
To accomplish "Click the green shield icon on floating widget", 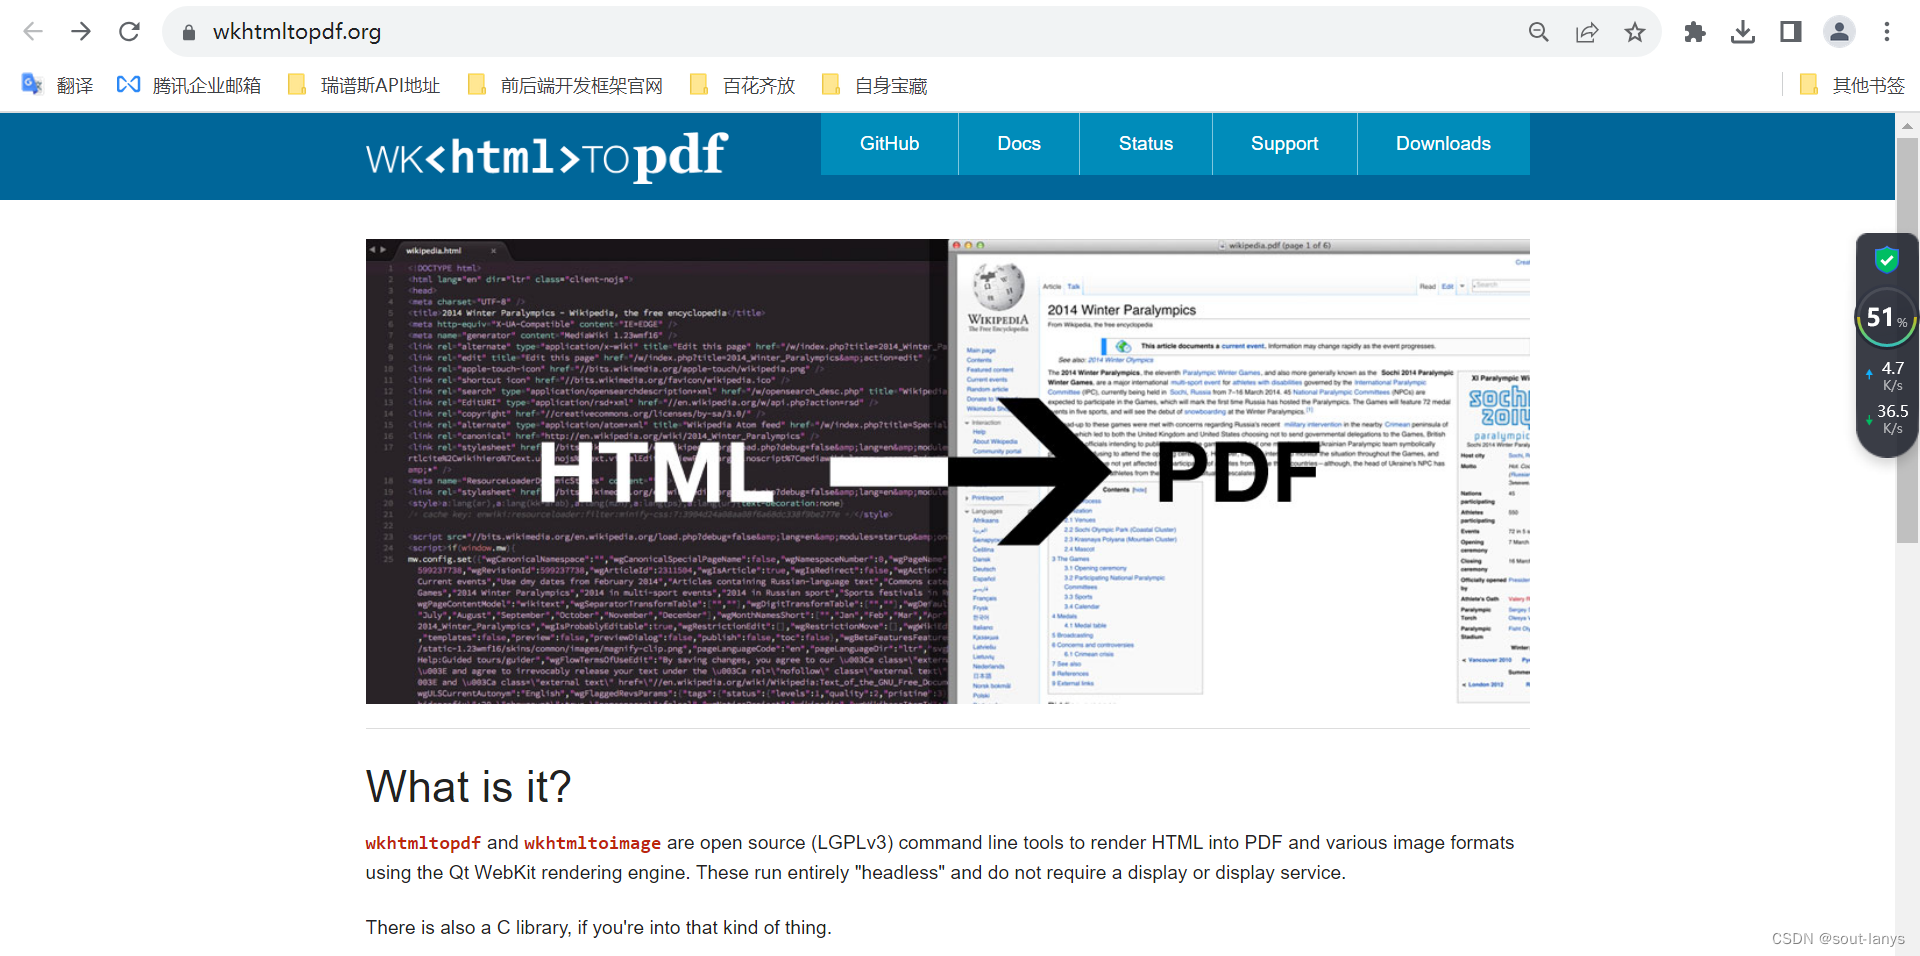I will (x=1886, y=260).
